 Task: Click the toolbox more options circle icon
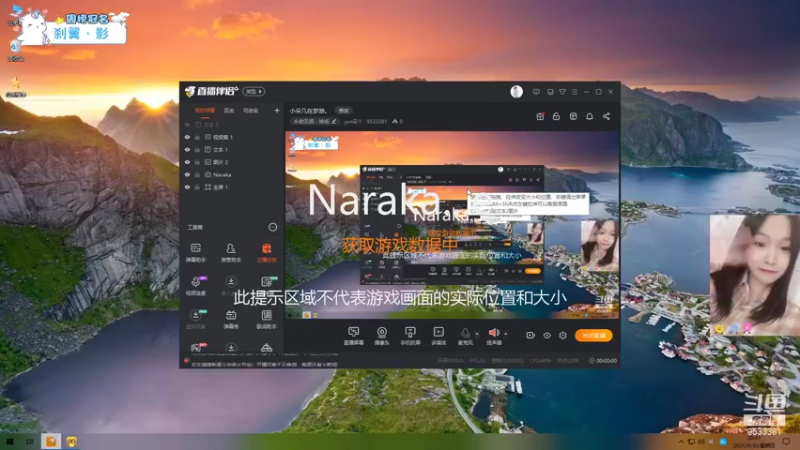pyautogui.click(x=273, y=227)
